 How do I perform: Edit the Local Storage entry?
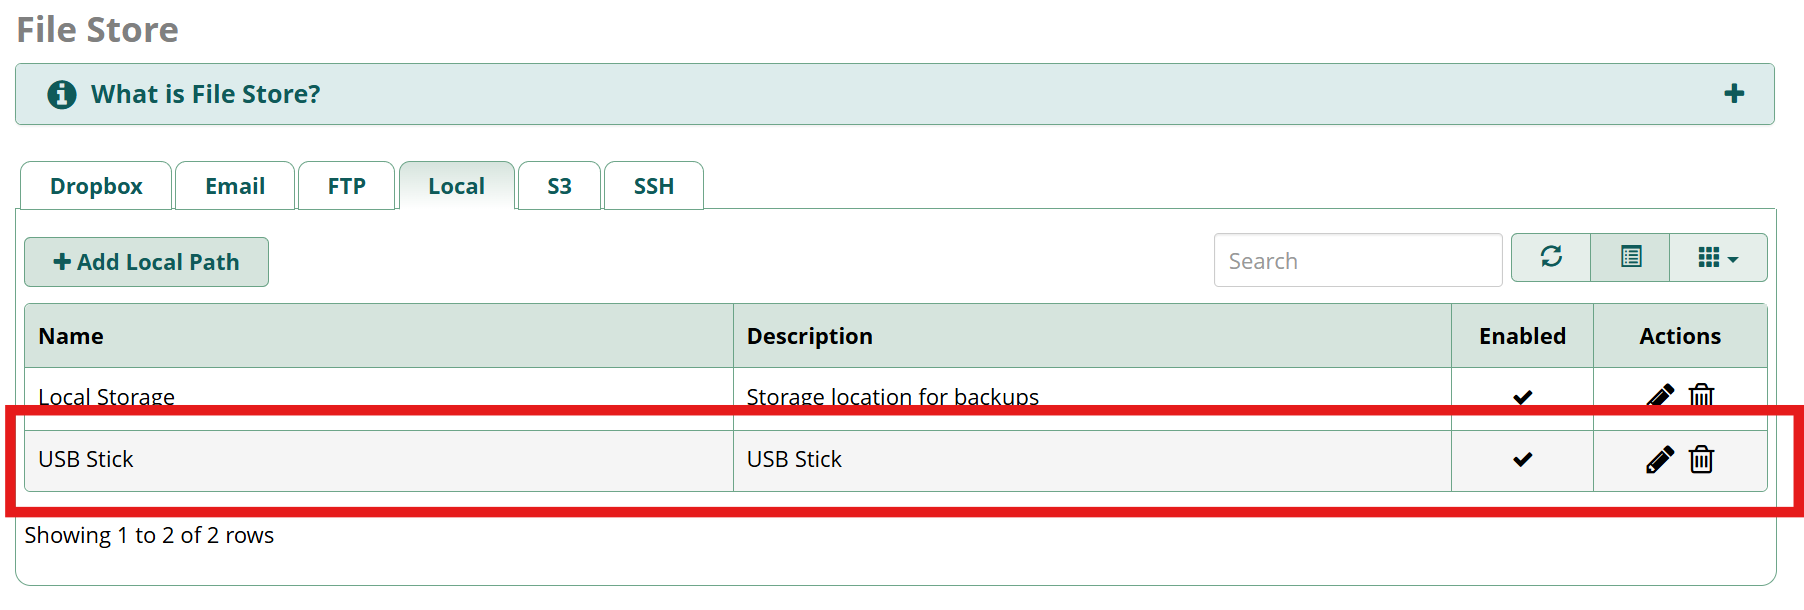pyautogui.click(x=1659, y=396)
